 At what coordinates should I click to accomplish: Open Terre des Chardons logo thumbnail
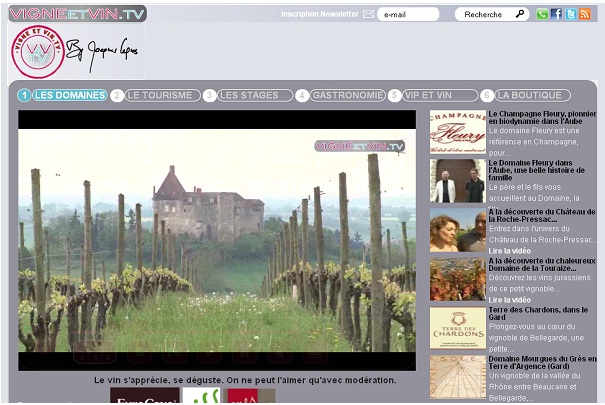(458, 328)
